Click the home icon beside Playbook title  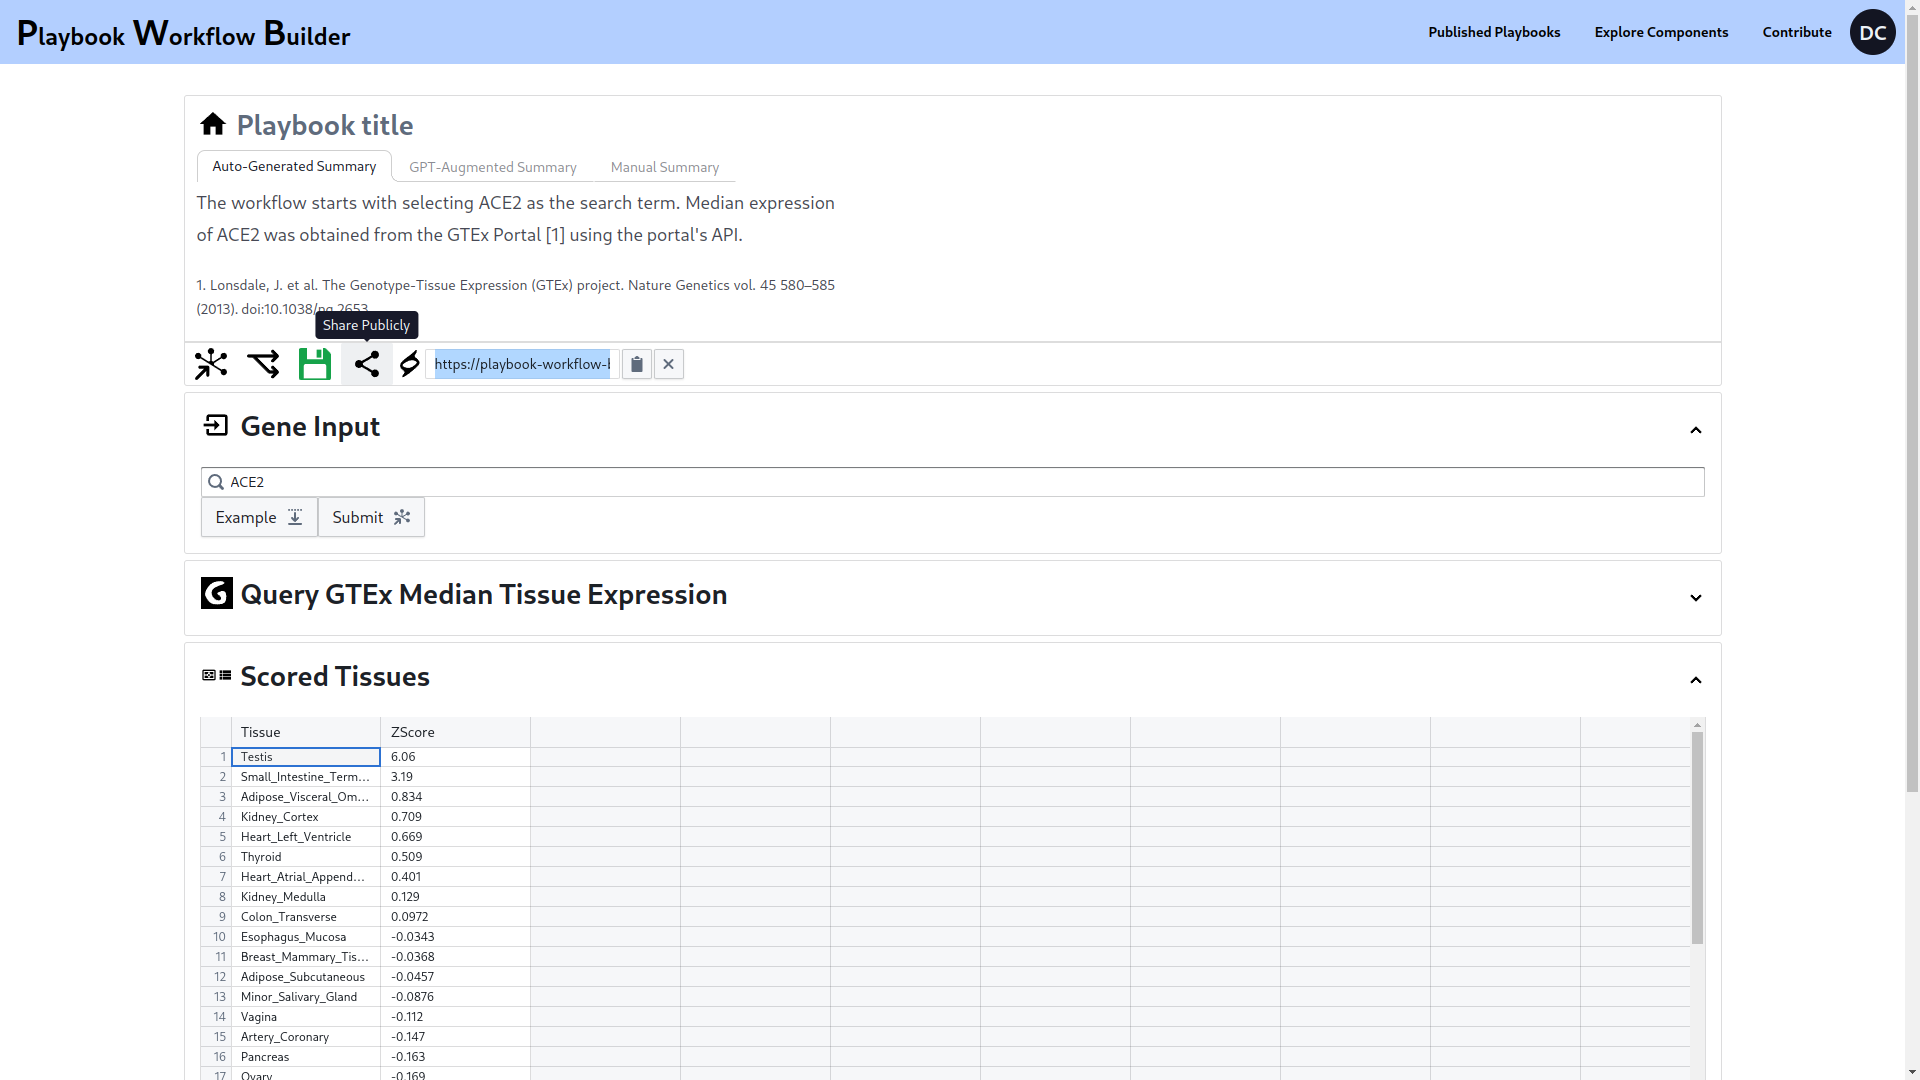212,124
